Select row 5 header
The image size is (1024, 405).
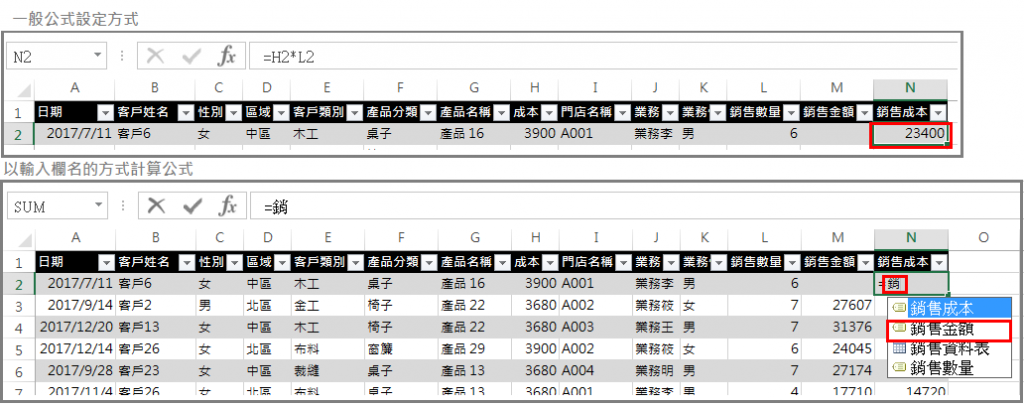[x=19, y=349]
